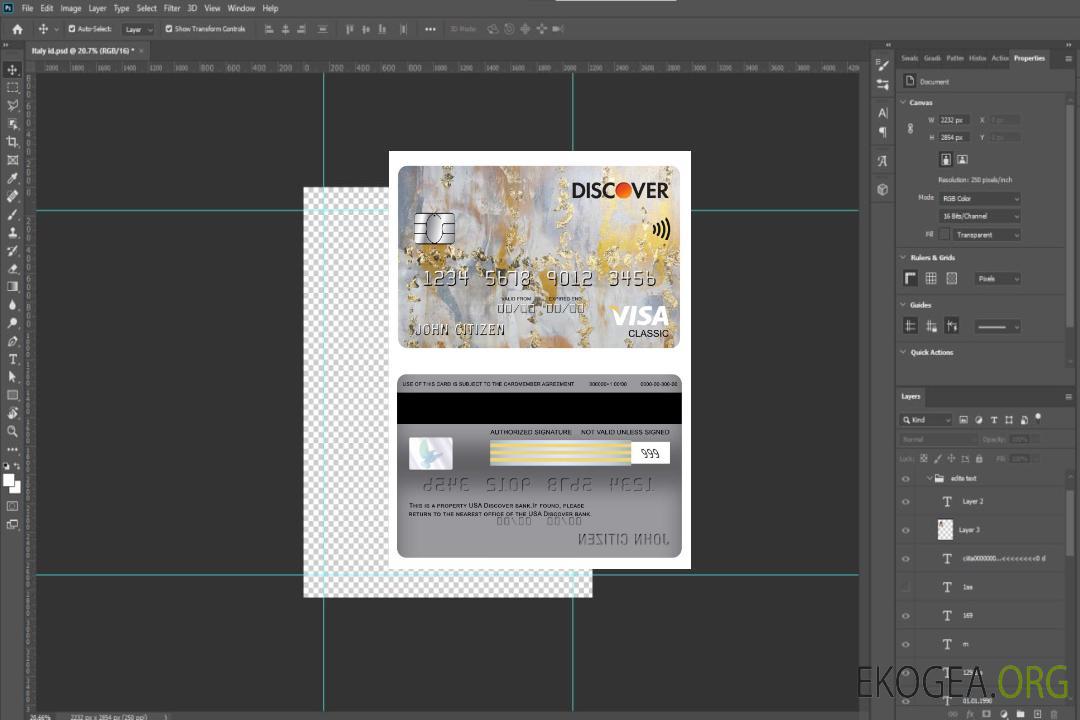Open the Character panel icon
The width and height of the screenshot is (1080, 720).
tap(883, 112)
